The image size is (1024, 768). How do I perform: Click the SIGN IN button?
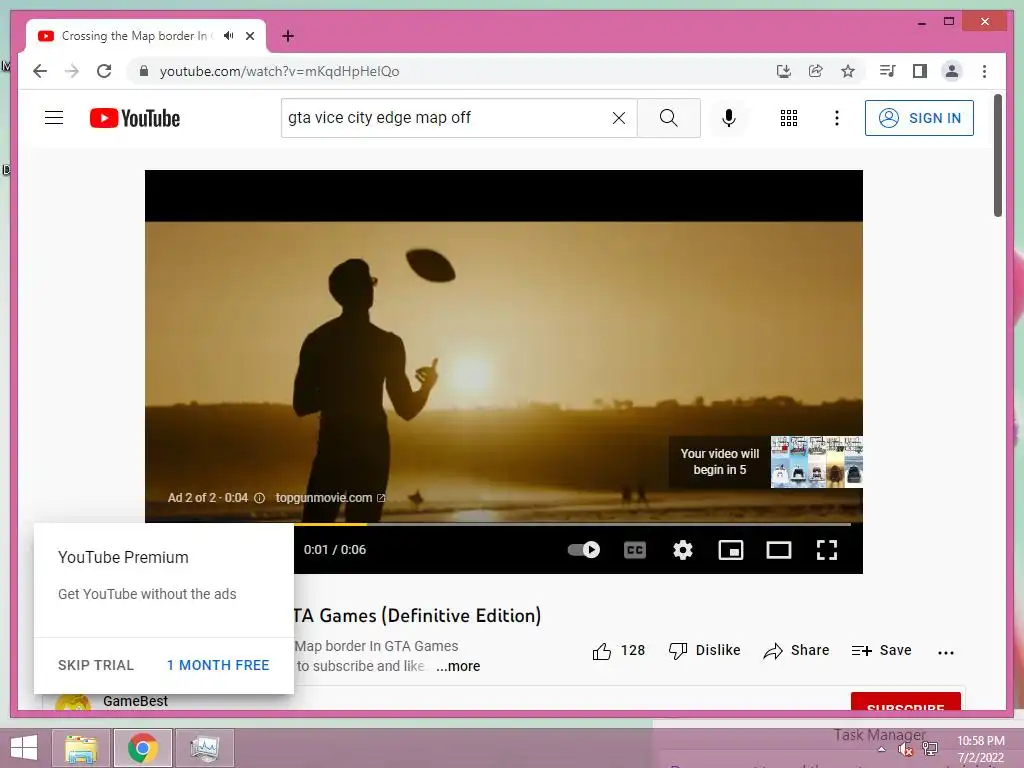click(x=919, y=118)
